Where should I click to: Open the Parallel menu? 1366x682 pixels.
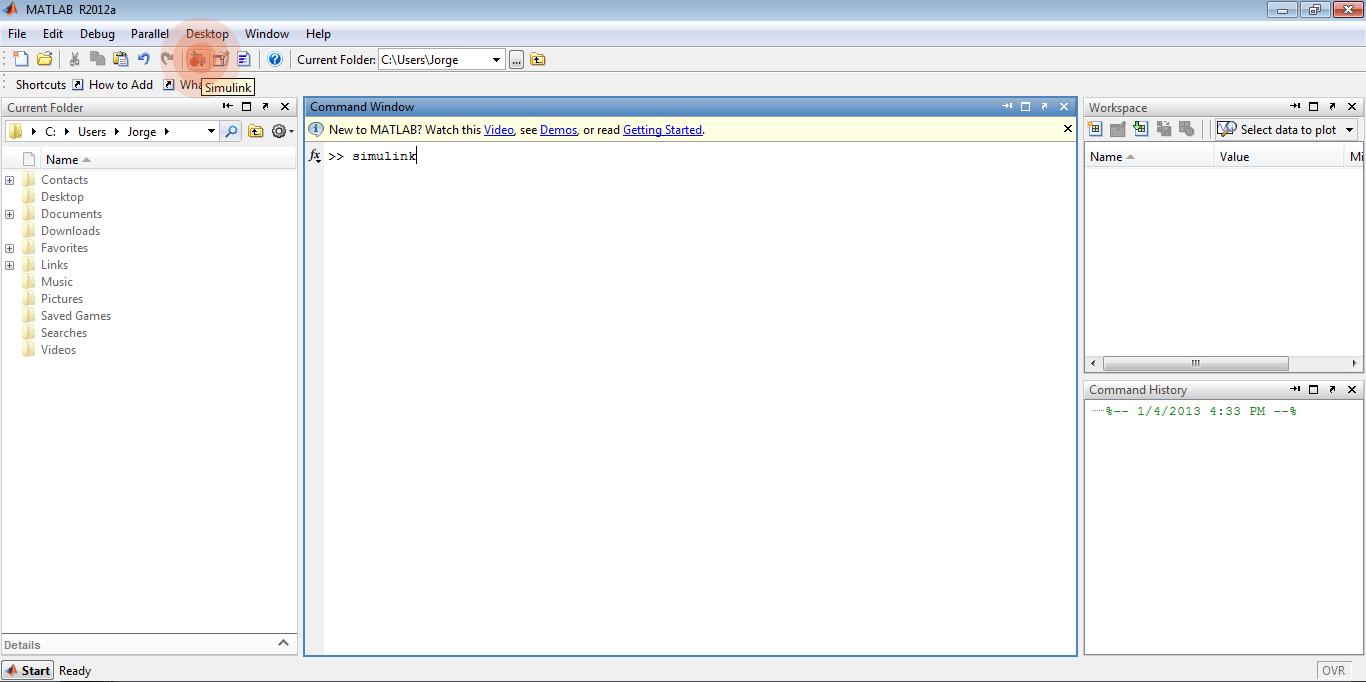click(150, 34)
